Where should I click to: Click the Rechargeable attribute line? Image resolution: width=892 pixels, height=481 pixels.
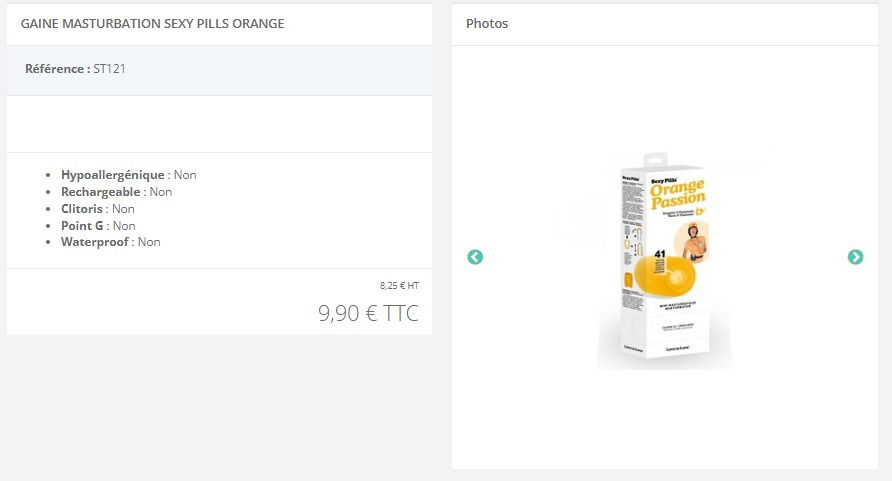117,192
